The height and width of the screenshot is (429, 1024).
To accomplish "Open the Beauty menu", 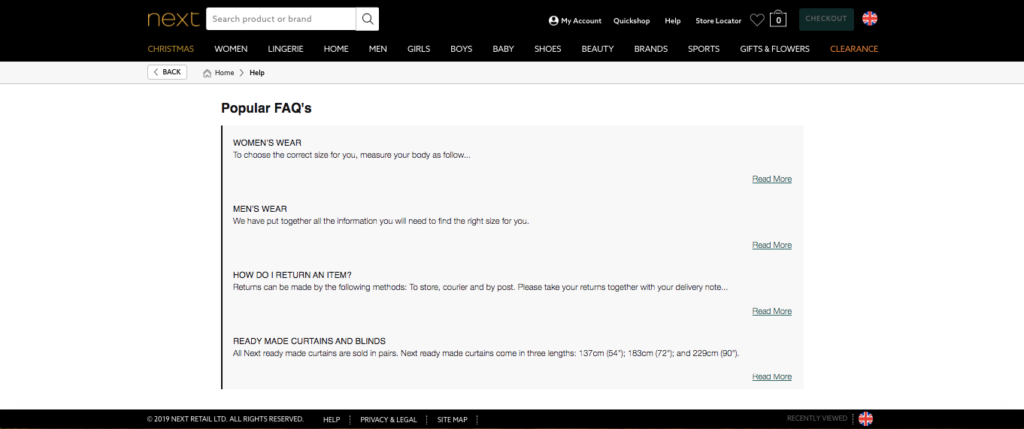I will click(x=598, y=49).
